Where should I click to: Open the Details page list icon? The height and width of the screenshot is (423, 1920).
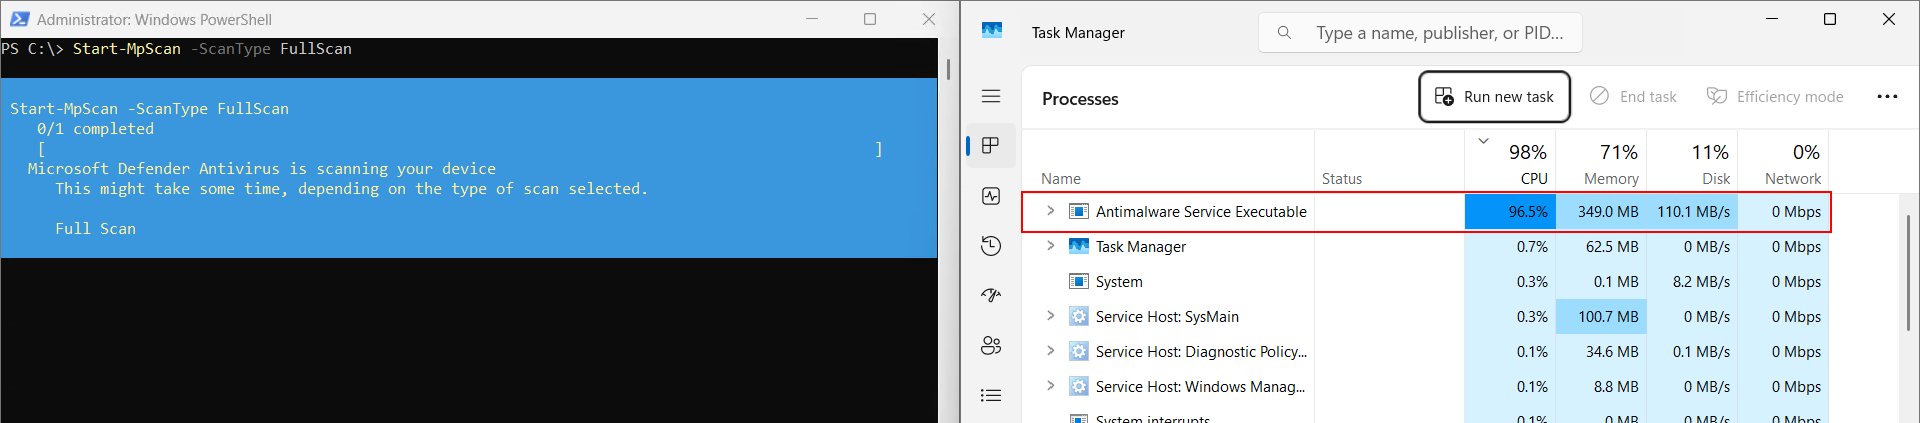pyautogui.click(x=991, y=395)
